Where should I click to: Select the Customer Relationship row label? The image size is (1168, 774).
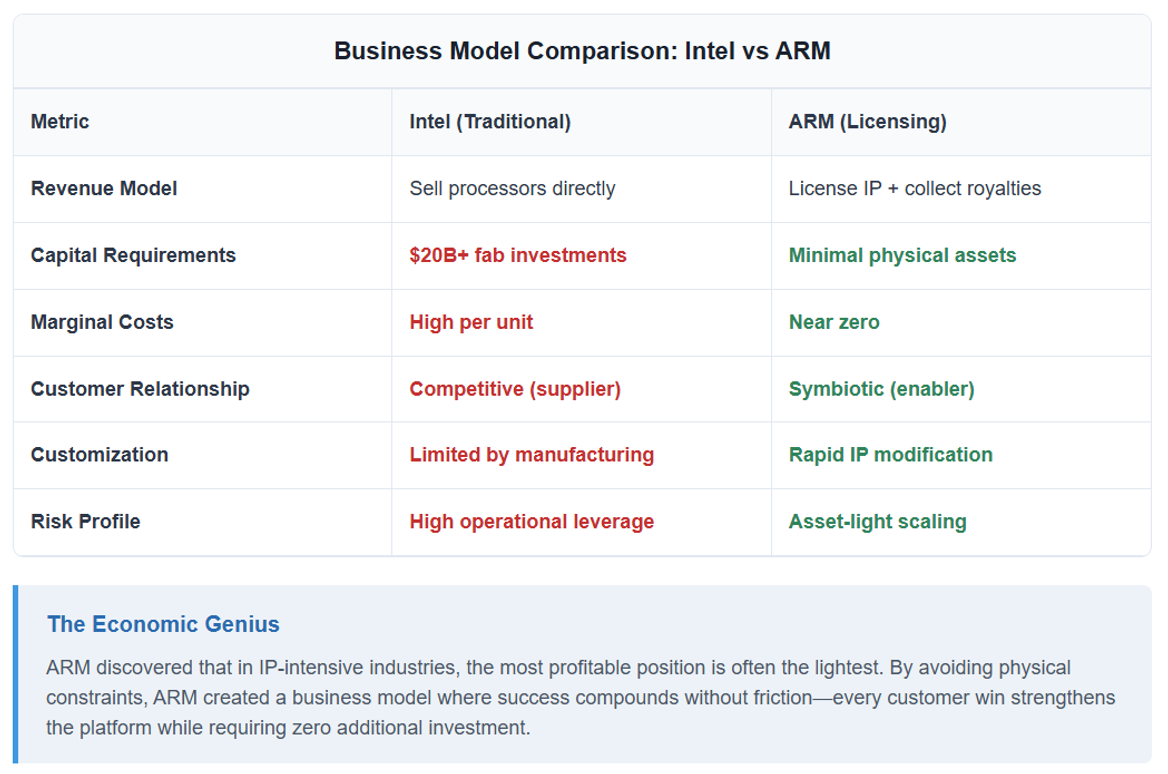tap(140, 389)
